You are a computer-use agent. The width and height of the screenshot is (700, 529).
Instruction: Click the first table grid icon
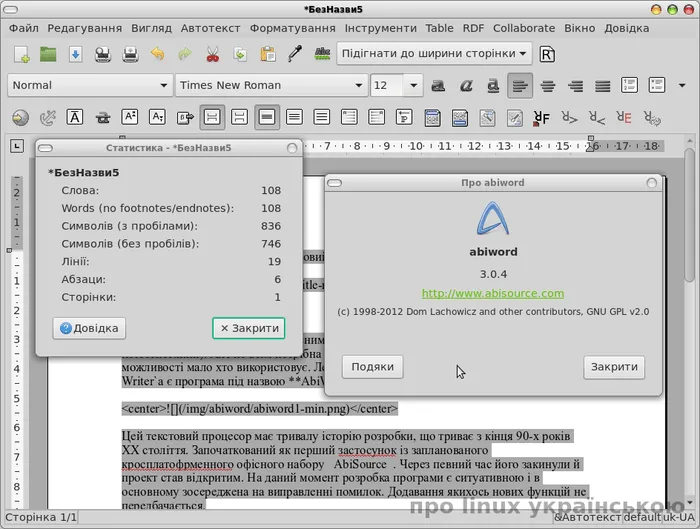pyautogui.click(x=432, y=118)
